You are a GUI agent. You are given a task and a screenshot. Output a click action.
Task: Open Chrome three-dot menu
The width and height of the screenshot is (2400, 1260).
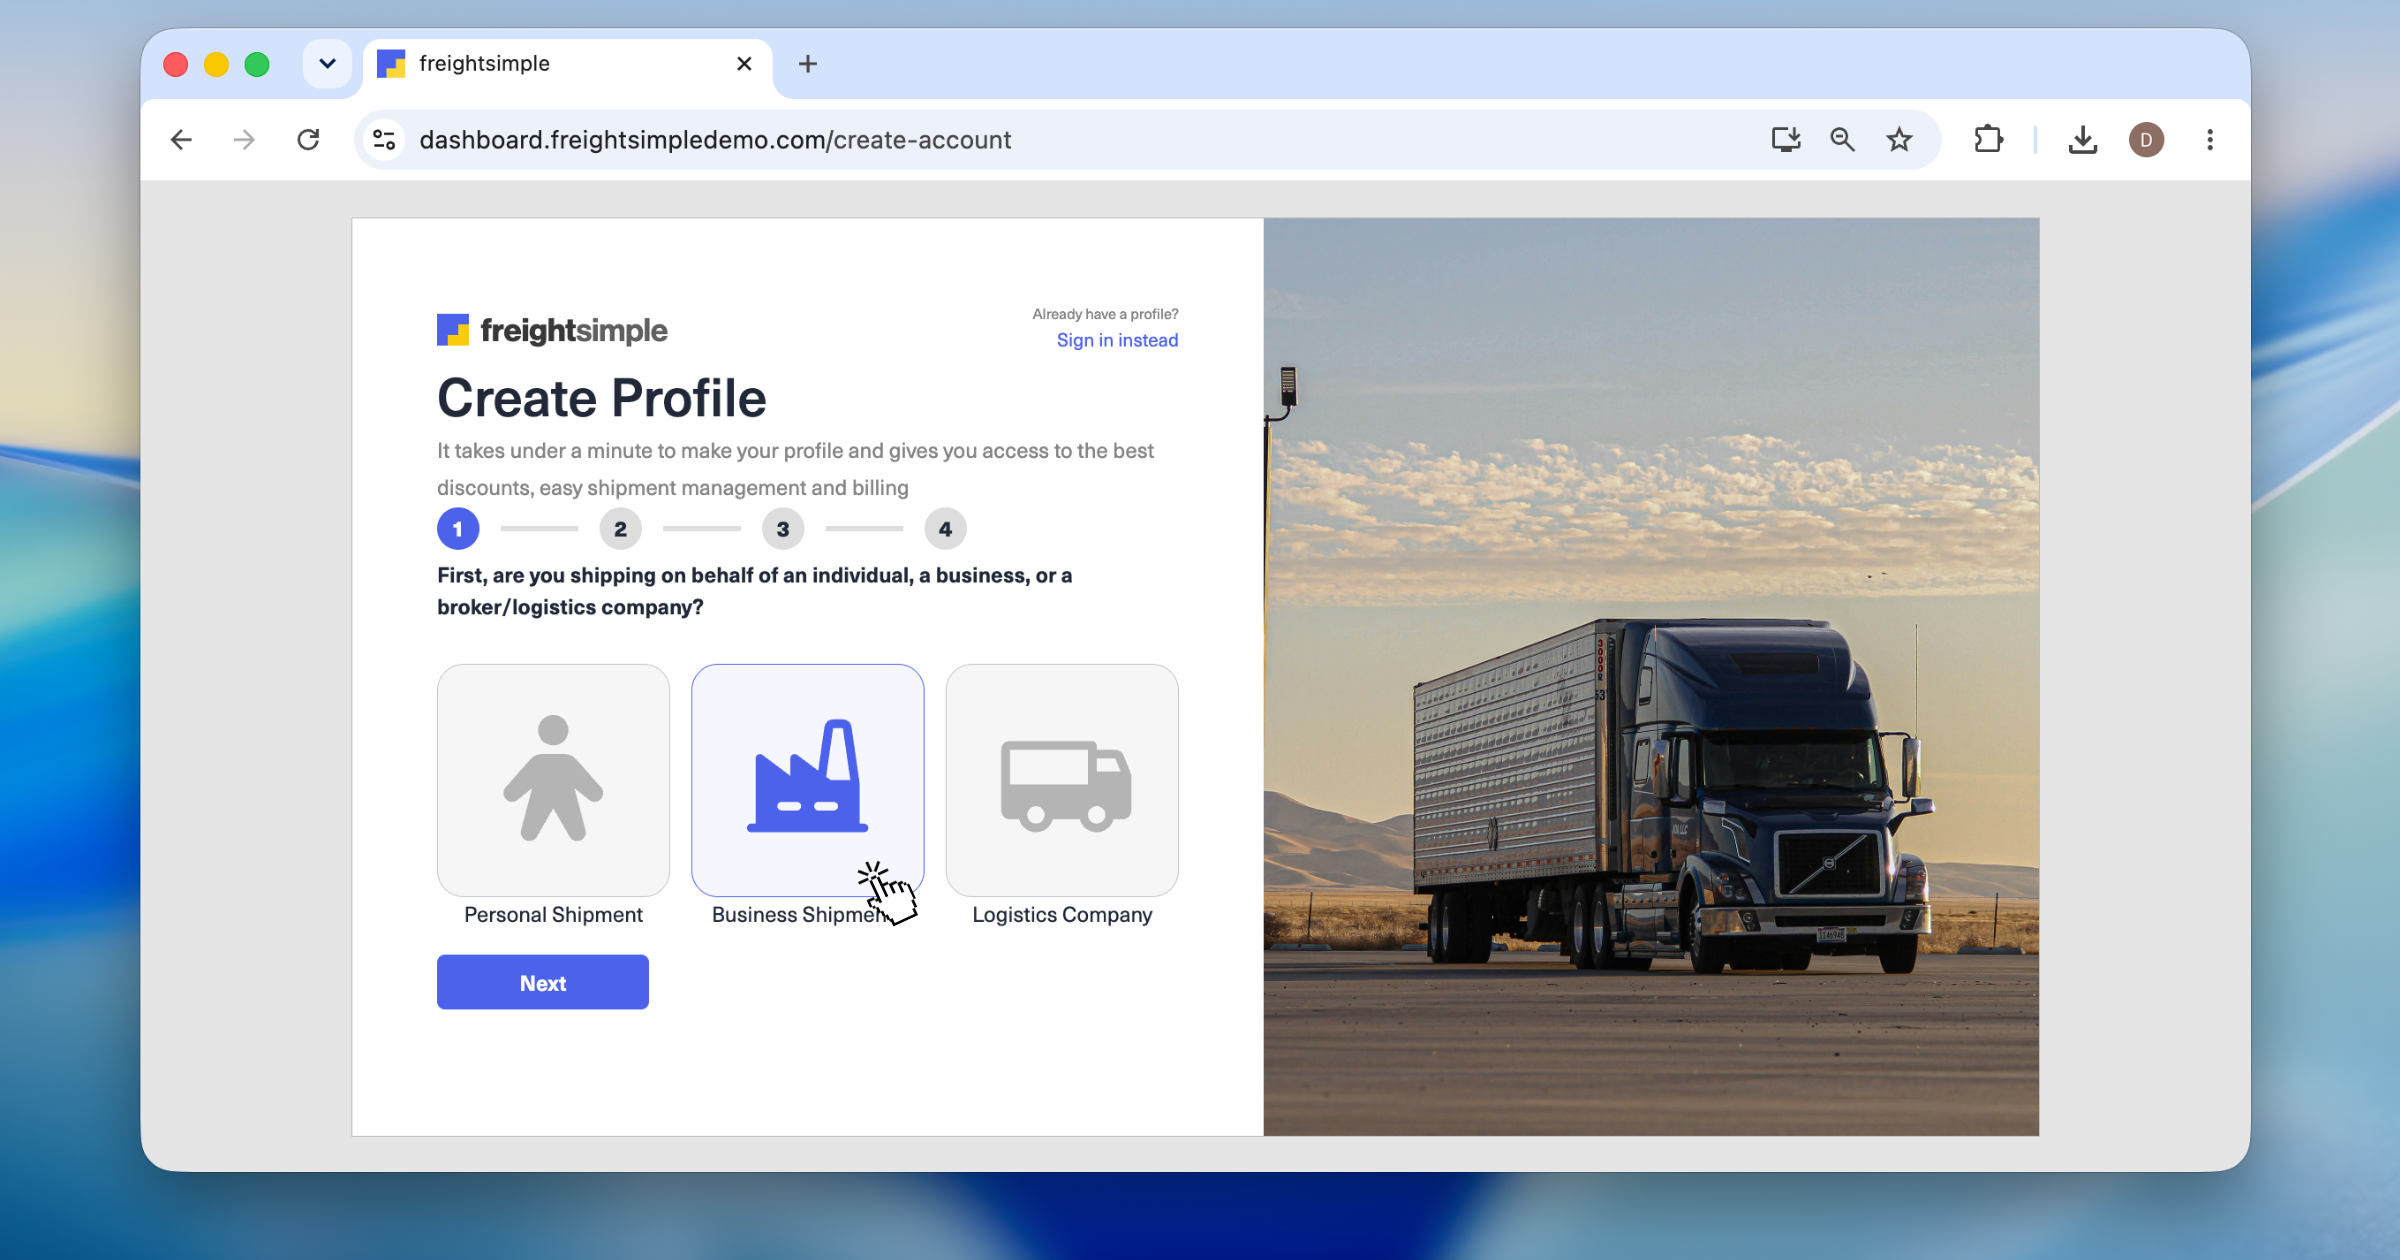pos(2210,140)
